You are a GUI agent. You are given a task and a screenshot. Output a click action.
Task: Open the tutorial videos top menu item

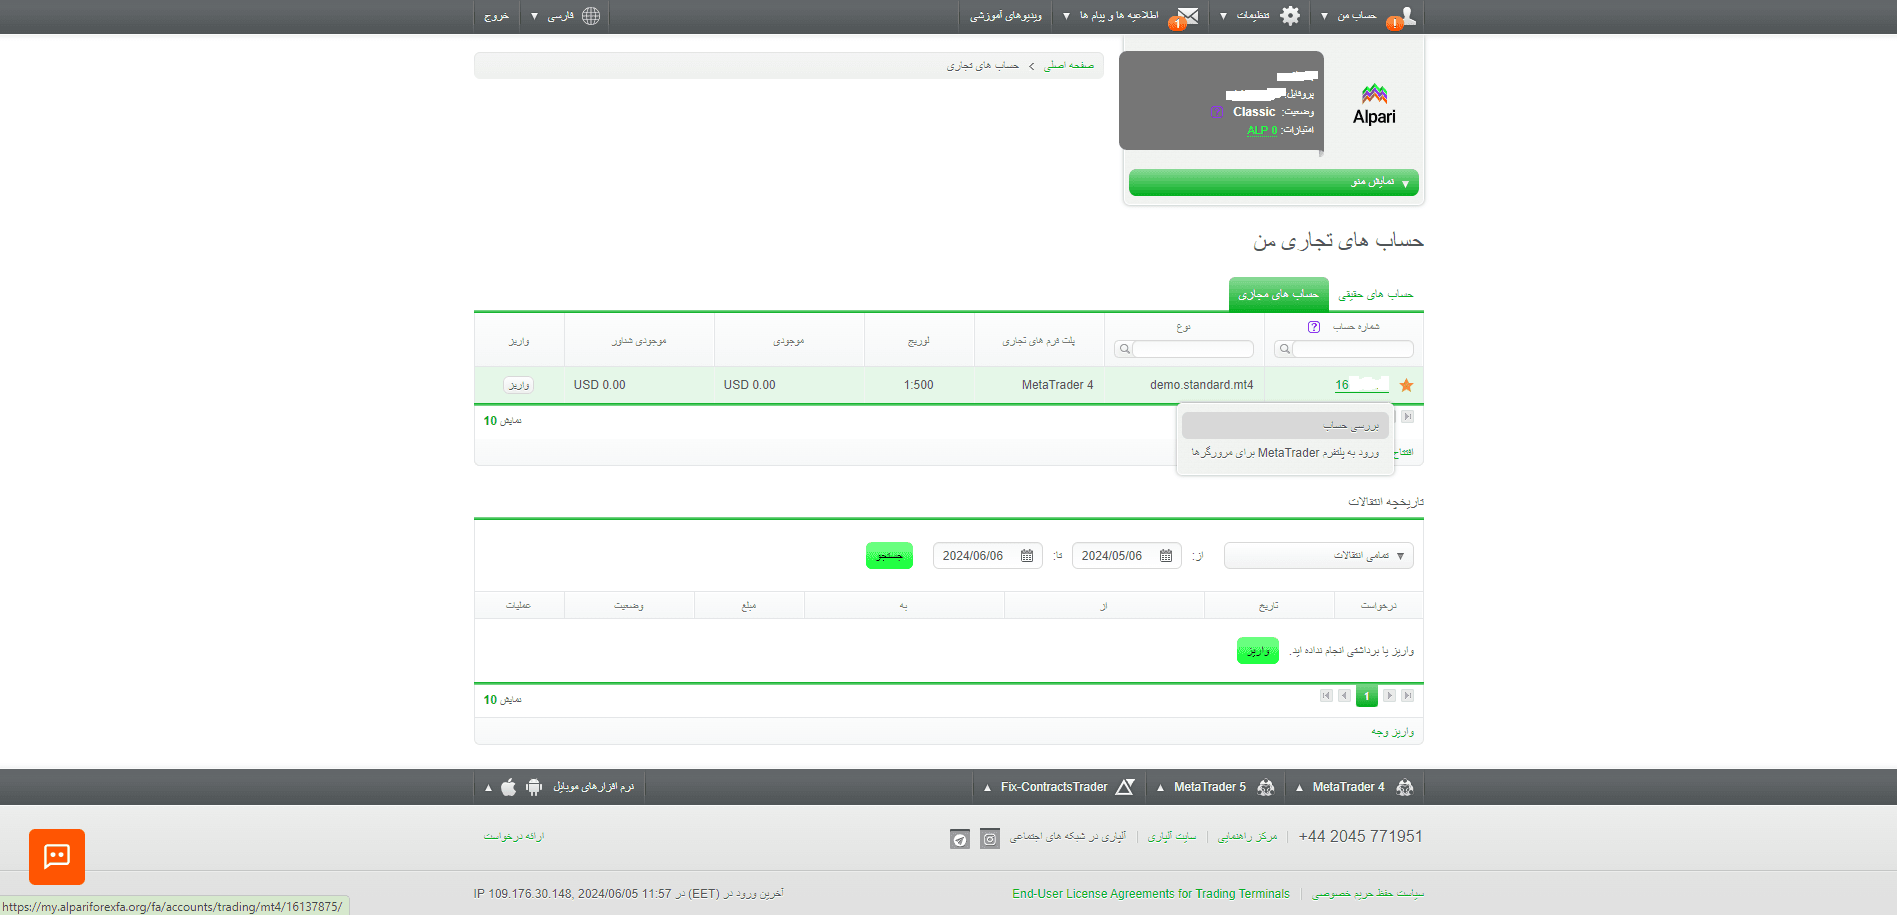[x=1005, y=16]
